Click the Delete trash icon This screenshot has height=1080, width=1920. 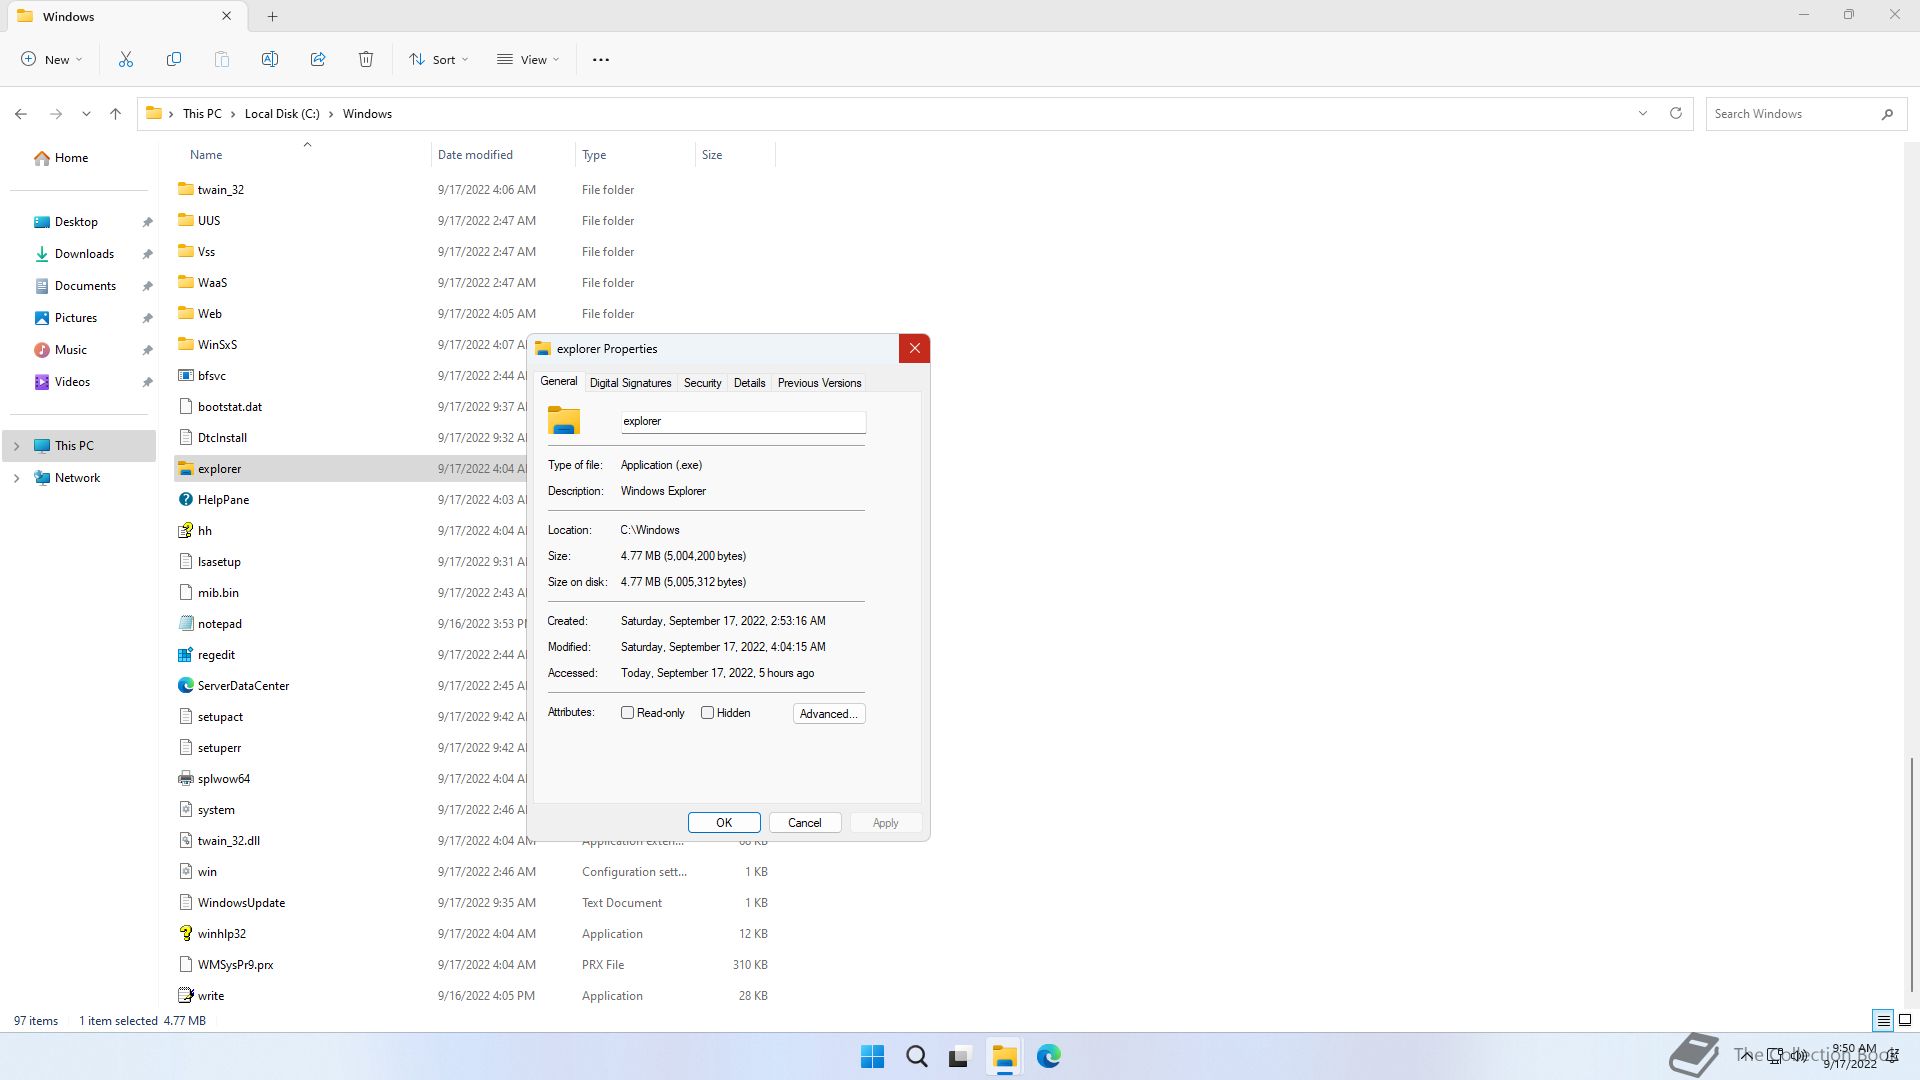pyautogui.click(x=366, y=60)
